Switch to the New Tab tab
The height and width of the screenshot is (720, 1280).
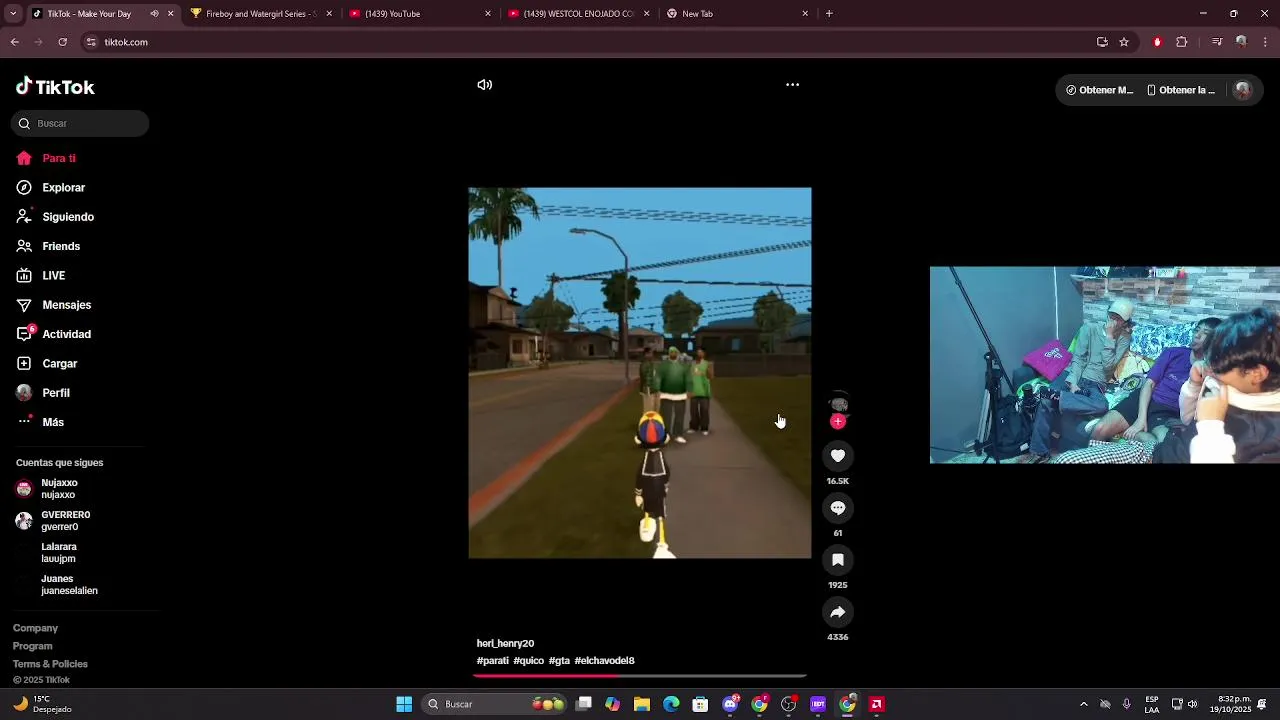coord(738,14)
